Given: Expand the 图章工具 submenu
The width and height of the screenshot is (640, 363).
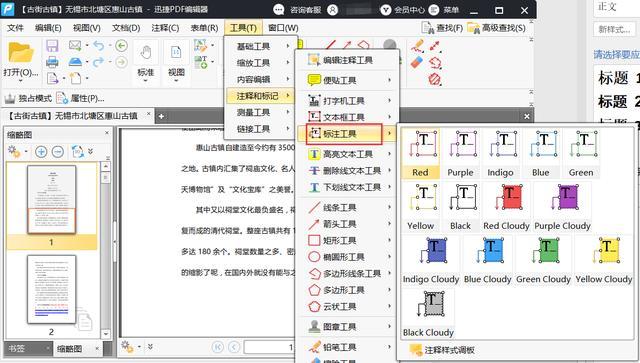Looking at the screenshot, I should [x=347, y=327].
